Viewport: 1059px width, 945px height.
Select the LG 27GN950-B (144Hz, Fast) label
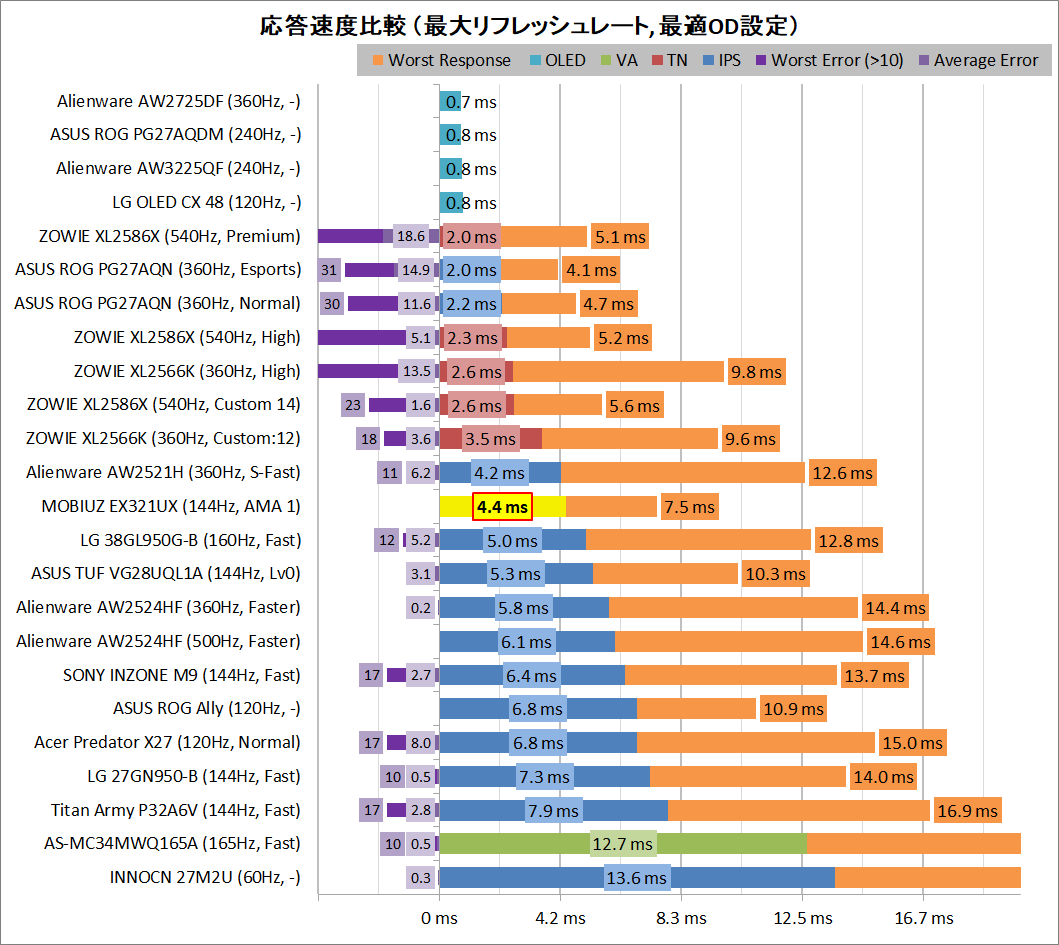tap(194, 776)
